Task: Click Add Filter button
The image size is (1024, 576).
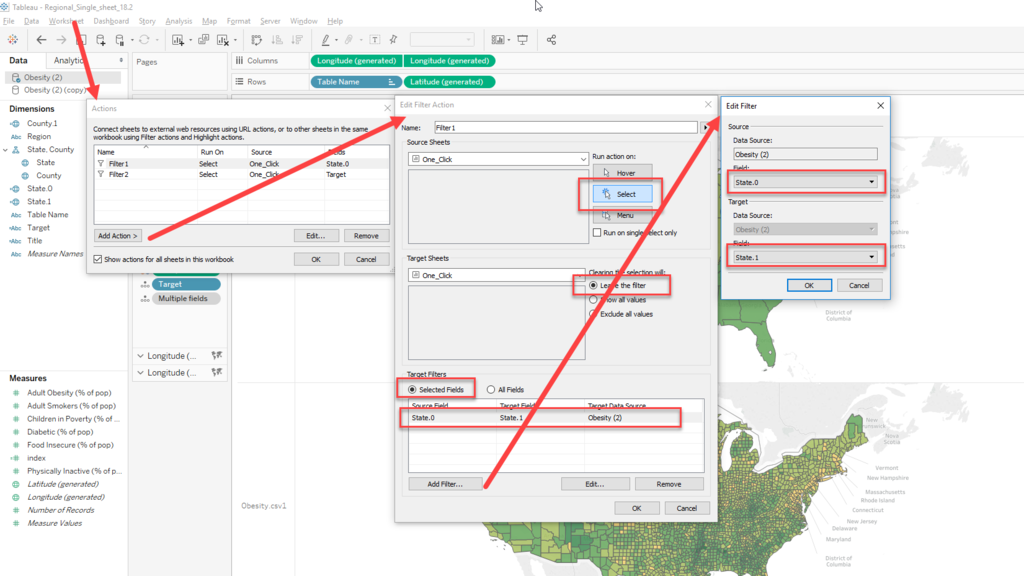Action: click(445, 484)
